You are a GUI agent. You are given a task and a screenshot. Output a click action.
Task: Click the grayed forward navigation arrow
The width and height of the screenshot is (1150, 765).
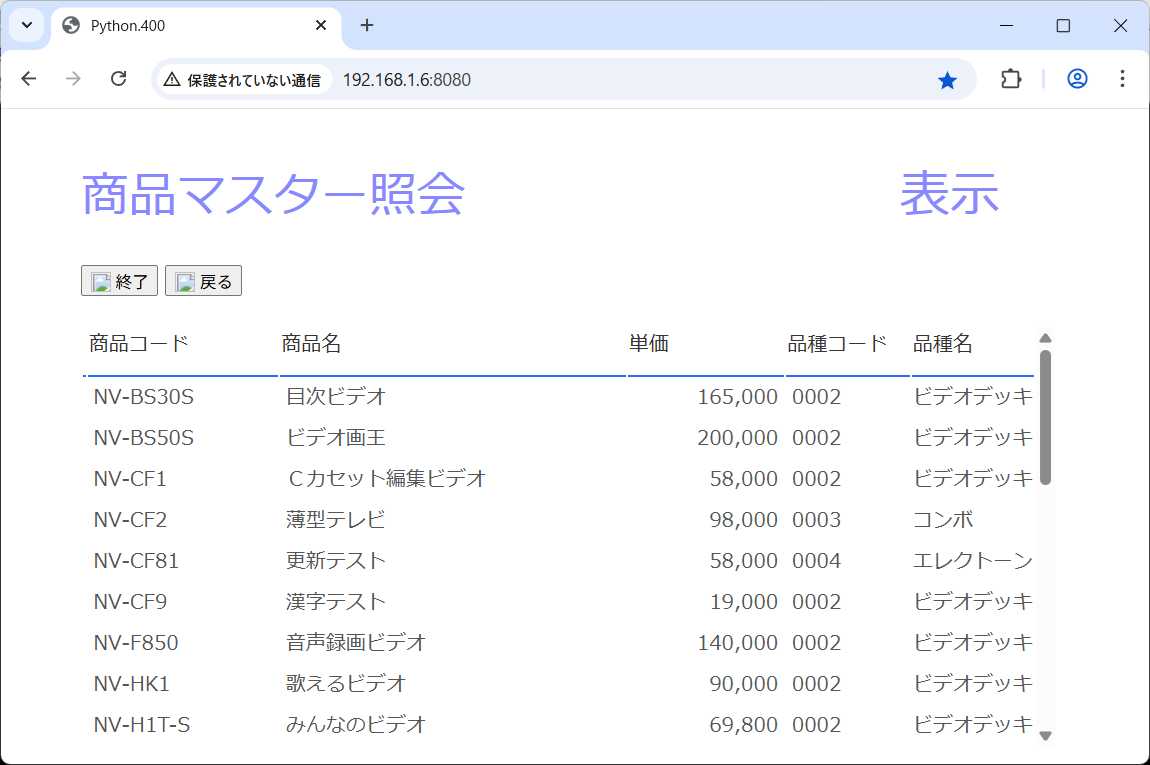pyautogui.click(x=74, y=78)
